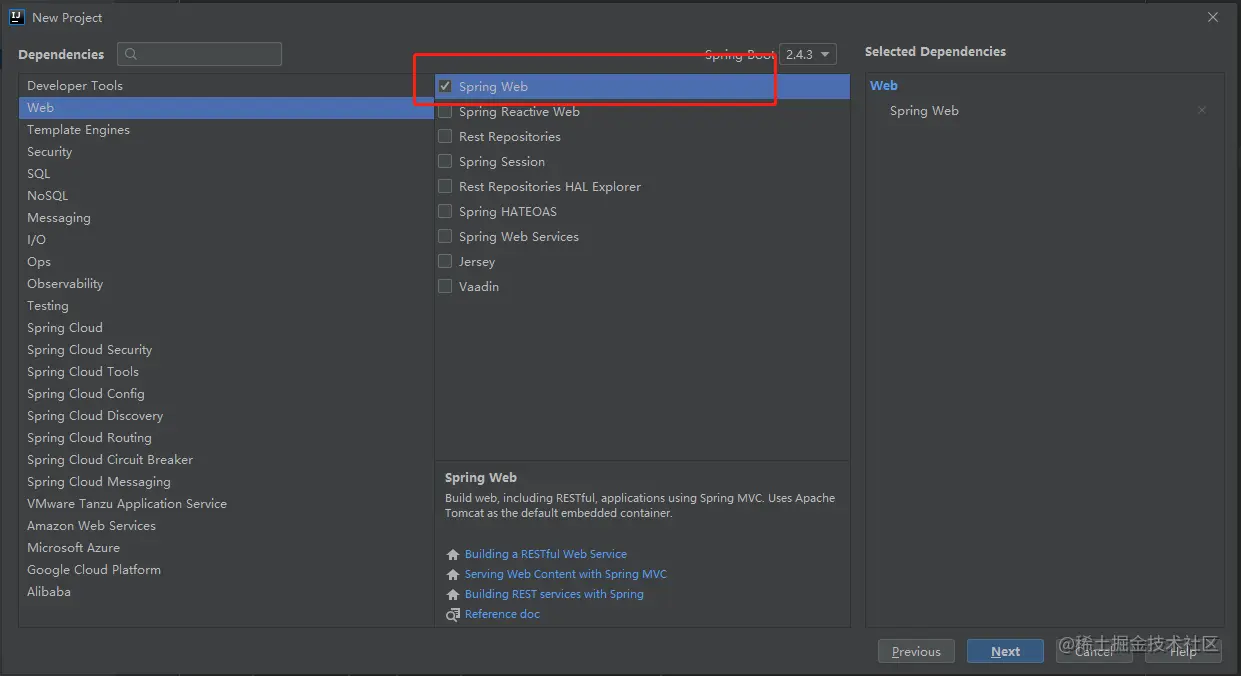Select the Spring Cloud Discovery category
The width and height of the screenshot is (1241, 676).
tap(95, 416)
